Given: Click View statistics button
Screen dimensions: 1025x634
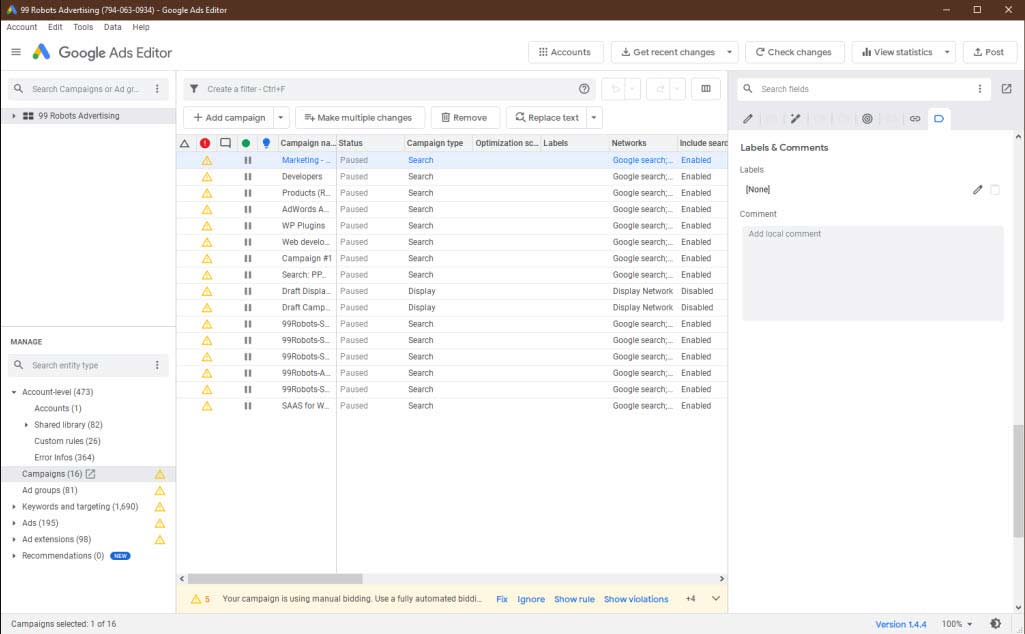Looking at the screenshot, I should coord(897,52).
